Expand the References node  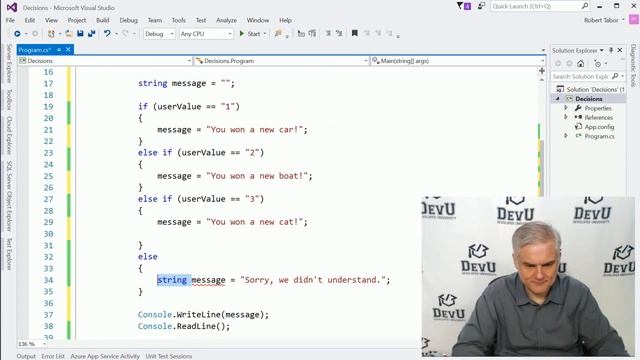[566, 117]
